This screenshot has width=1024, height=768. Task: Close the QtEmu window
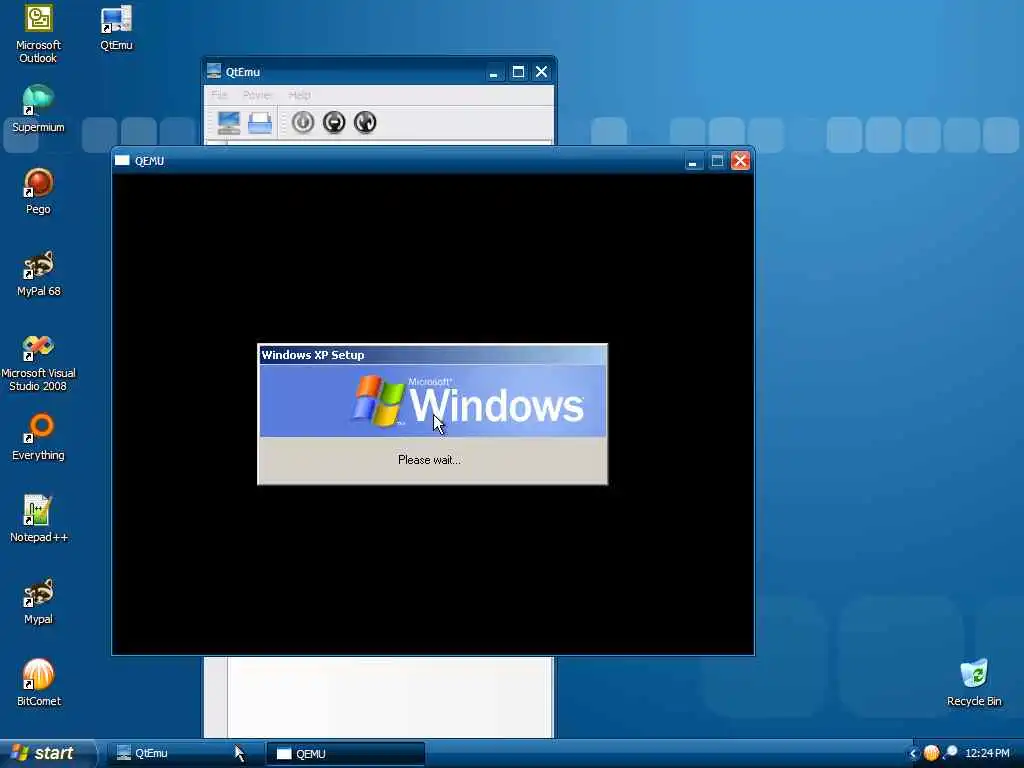pyautogui.click(x=541, y=72)
